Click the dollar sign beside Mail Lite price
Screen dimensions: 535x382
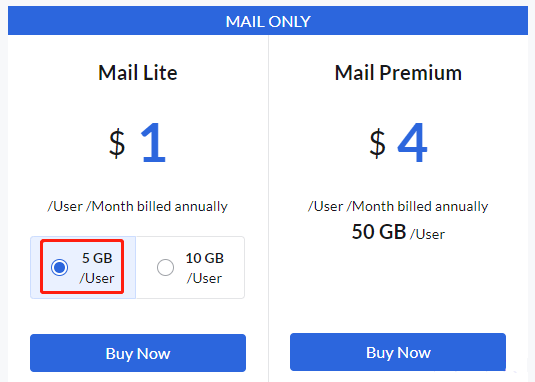(117, 143)
